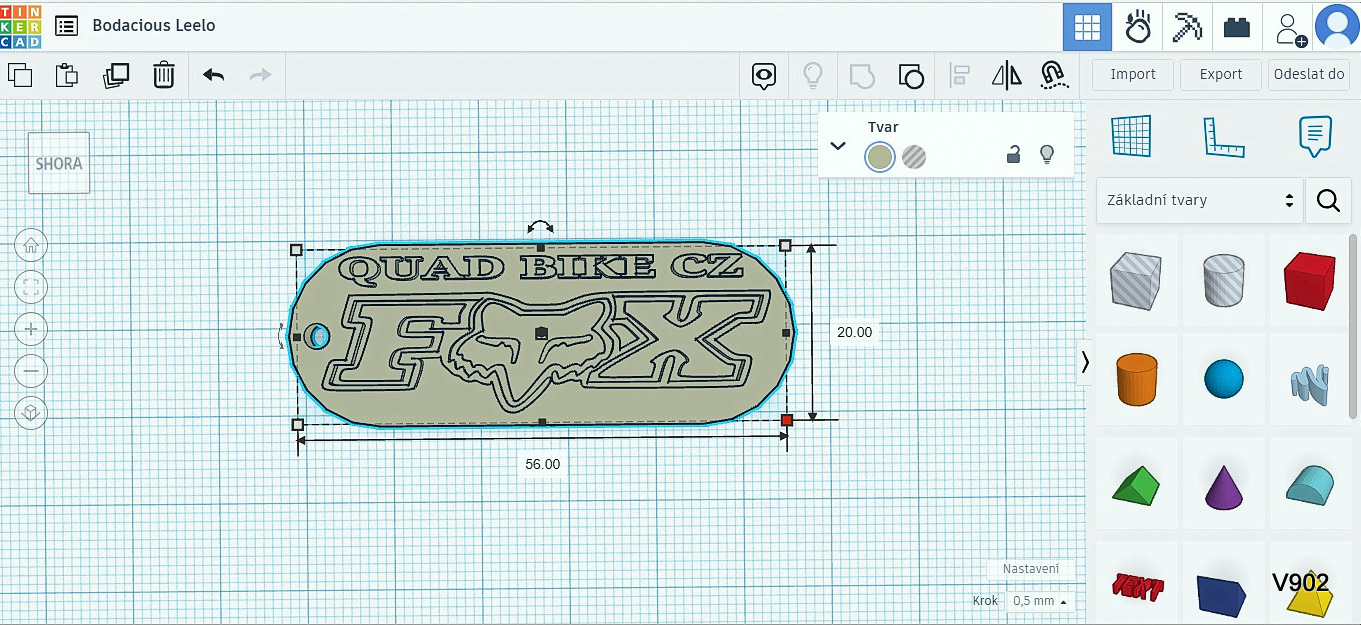
Task: Switch to the Bricks view
Action: 1237,27
